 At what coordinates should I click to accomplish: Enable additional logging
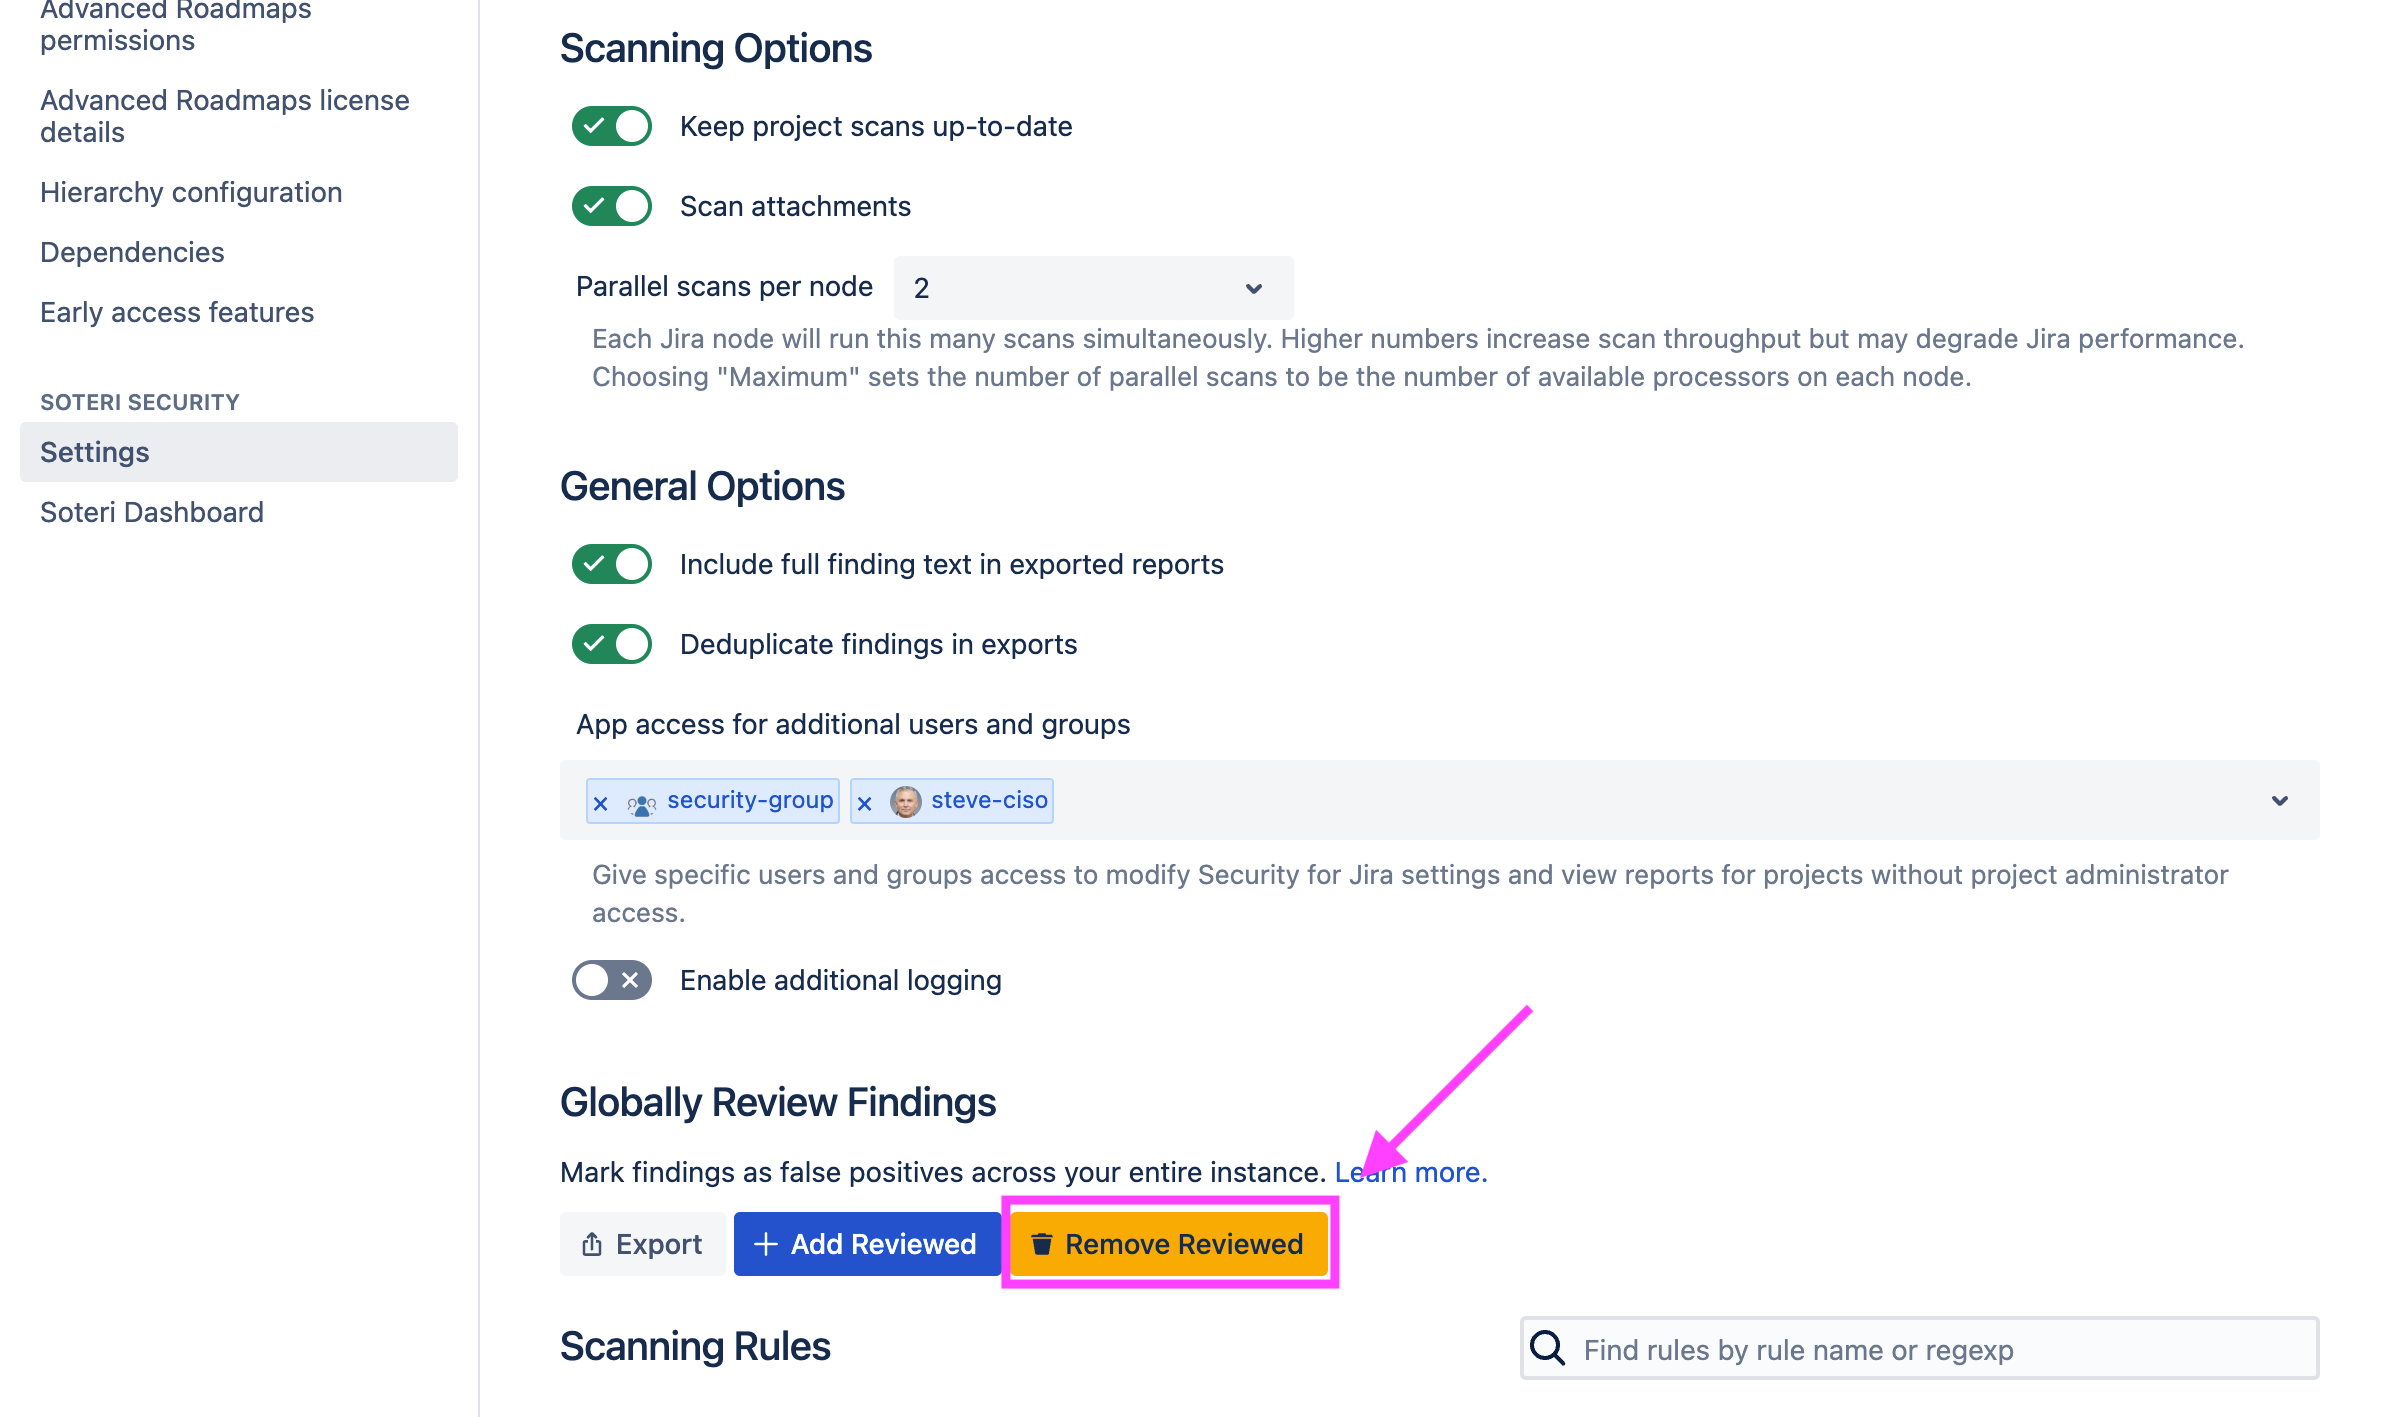(x=611, y=979)
